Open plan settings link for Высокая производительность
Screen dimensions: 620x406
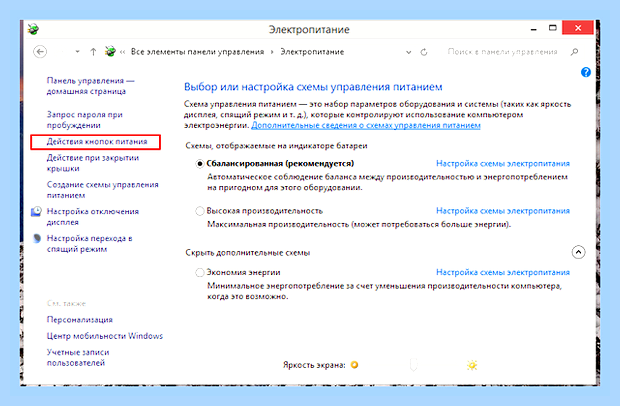pyautogui.click(x=503, y=211)
